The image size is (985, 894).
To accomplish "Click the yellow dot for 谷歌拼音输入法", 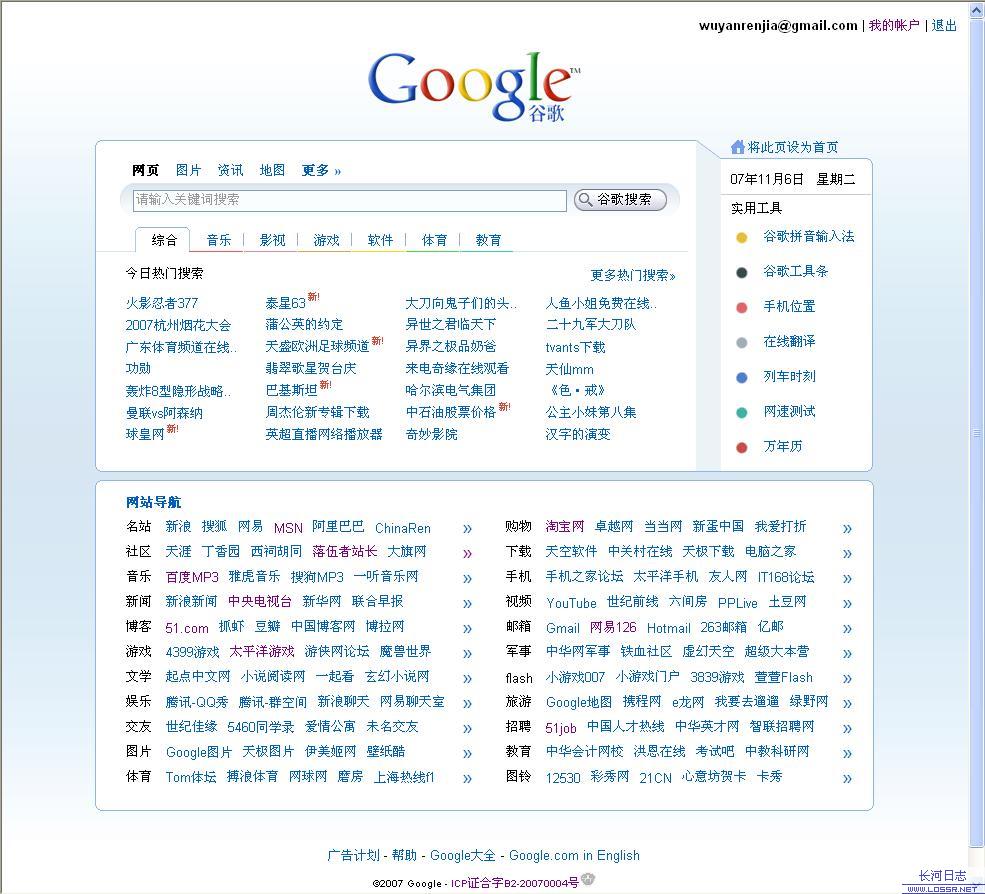I will 741,237.
